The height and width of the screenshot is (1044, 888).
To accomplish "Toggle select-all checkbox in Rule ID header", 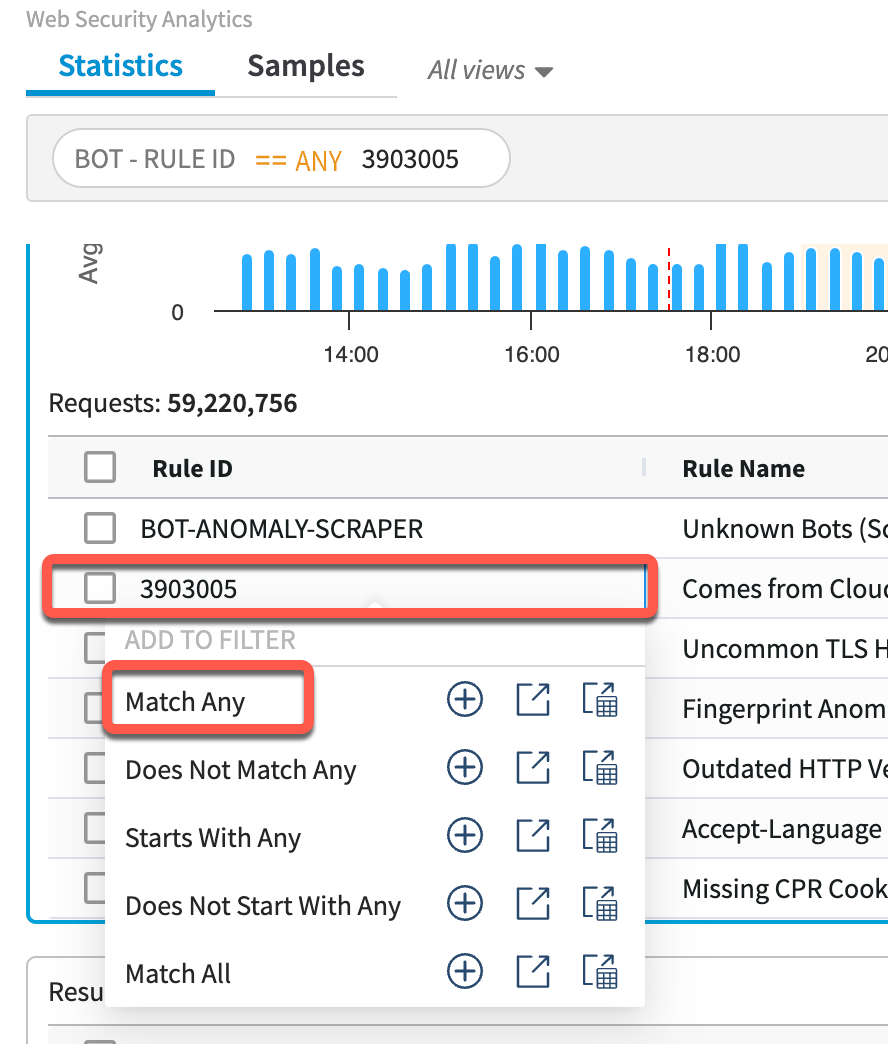I will pyautogui.click(x=100, y=467).
